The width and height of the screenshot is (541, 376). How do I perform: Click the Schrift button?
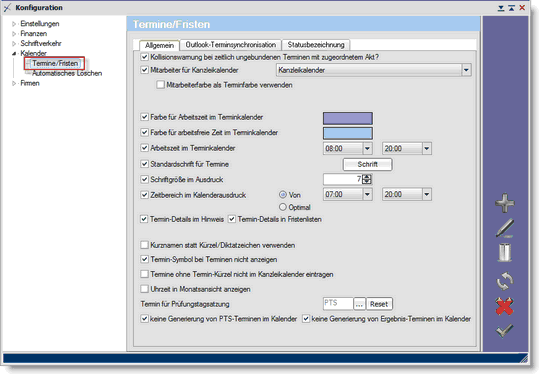pos(367,164)
